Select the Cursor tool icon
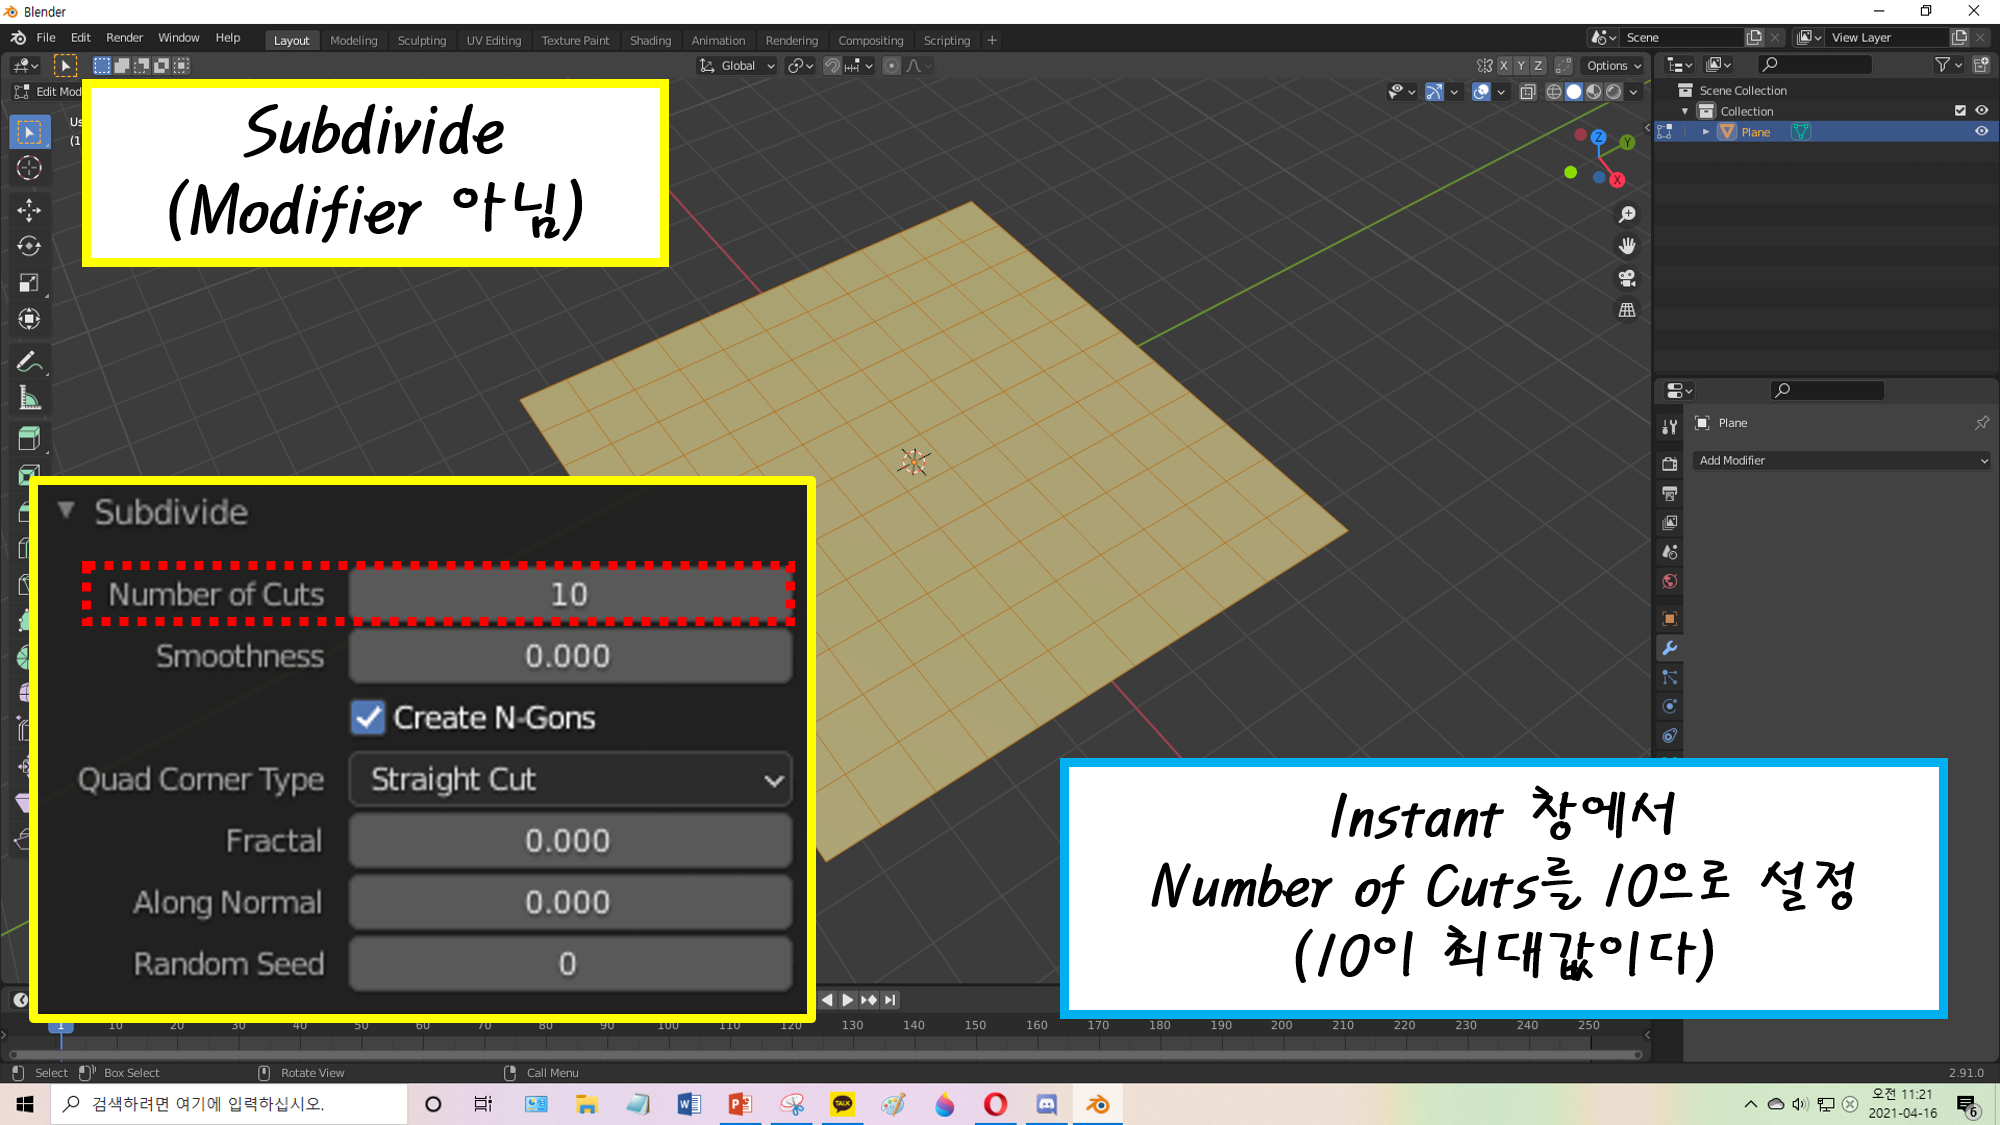2000x1125 pixels. (29, 168)
